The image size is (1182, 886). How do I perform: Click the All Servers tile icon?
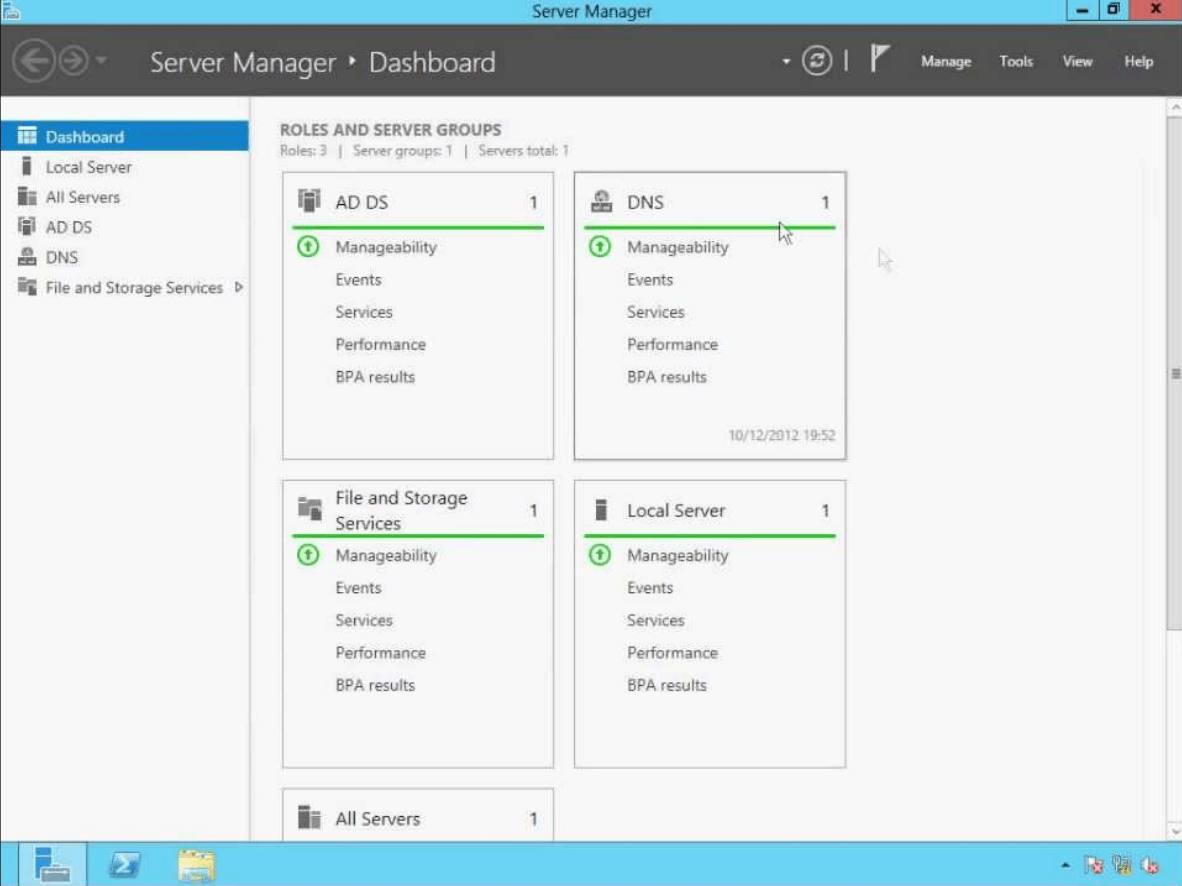309,817
